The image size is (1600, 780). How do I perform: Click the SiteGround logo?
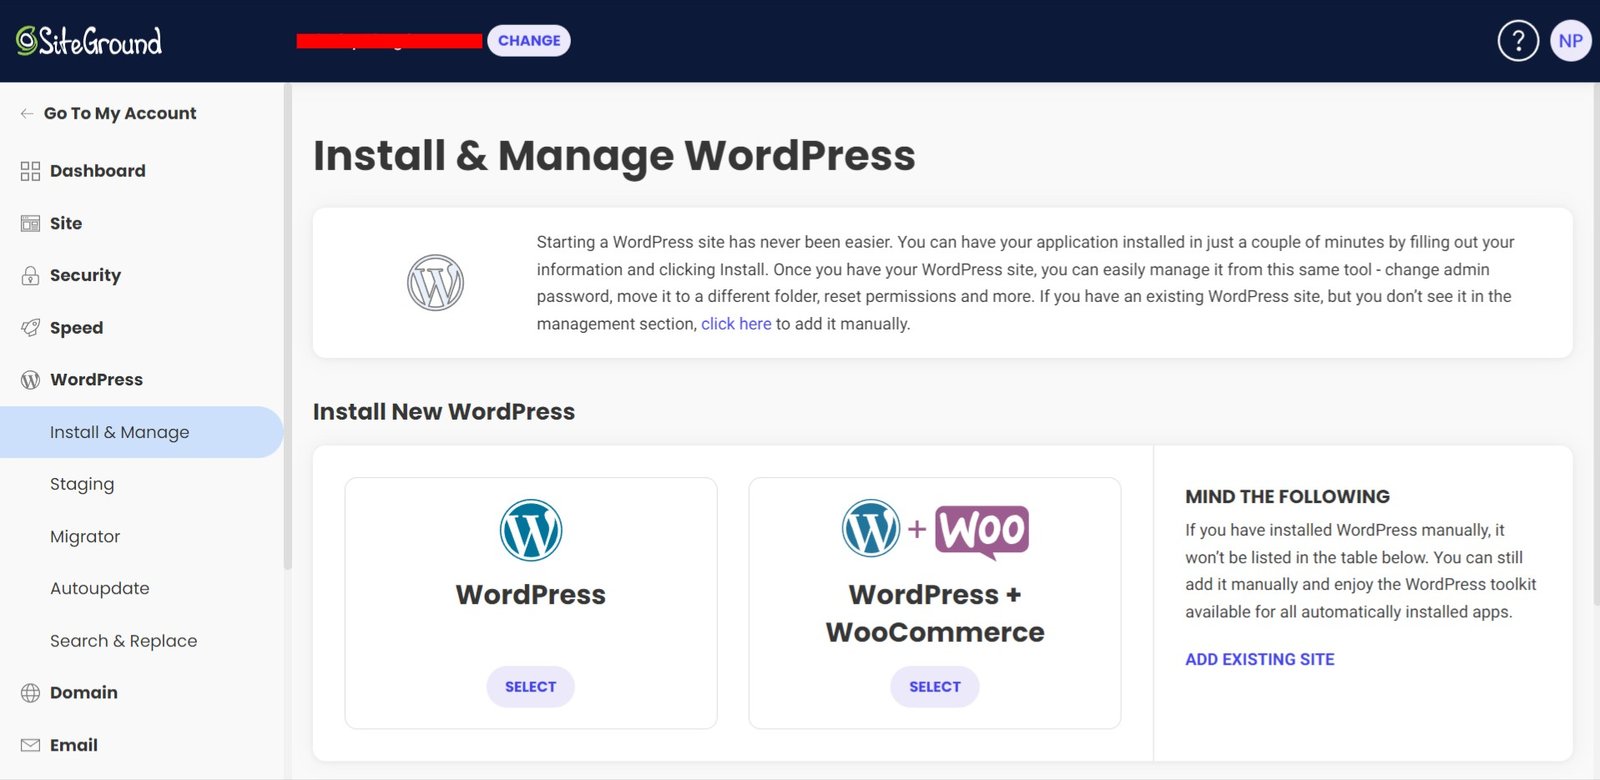89,41
